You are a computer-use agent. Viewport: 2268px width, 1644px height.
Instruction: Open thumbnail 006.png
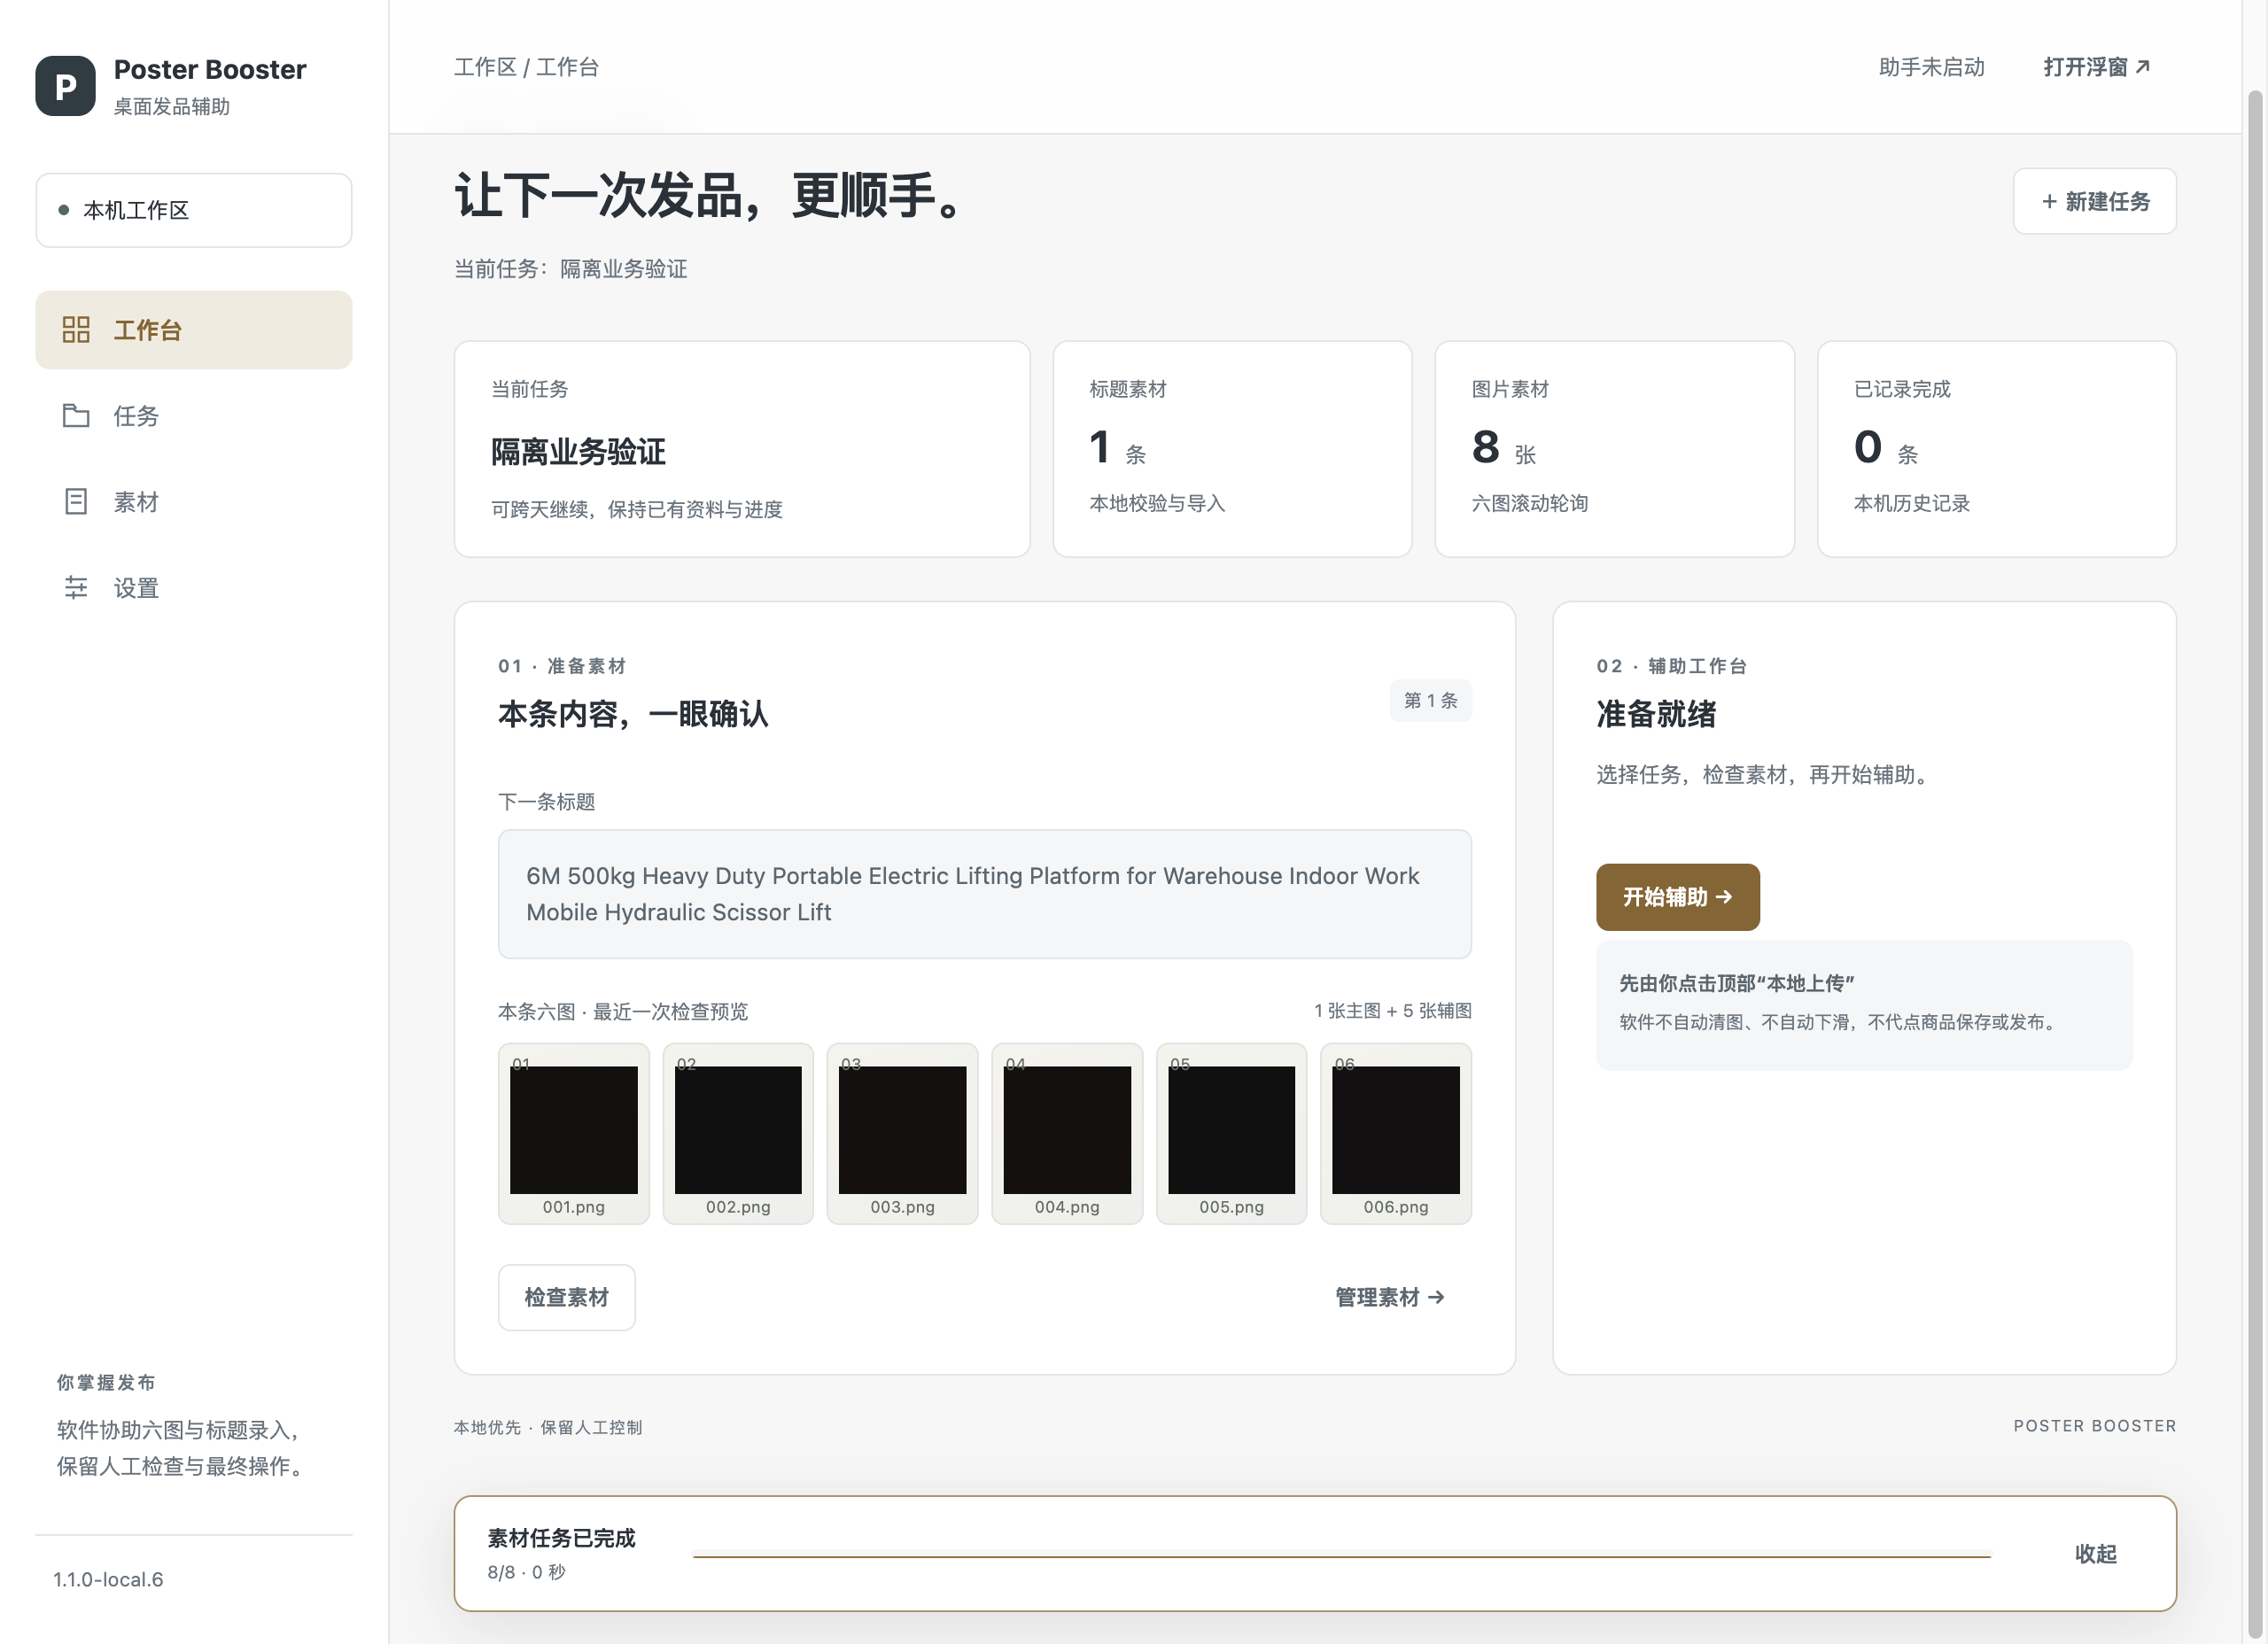[x=1396, y=1133]
